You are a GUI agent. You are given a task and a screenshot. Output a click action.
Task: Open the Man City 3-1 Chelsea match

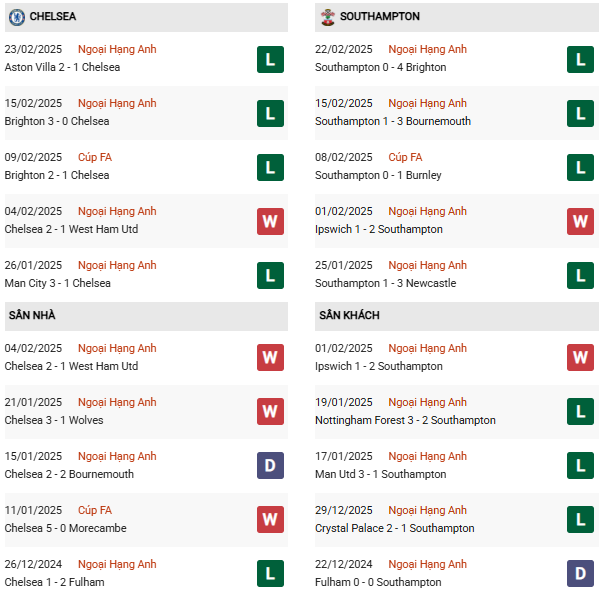point(58,283)
